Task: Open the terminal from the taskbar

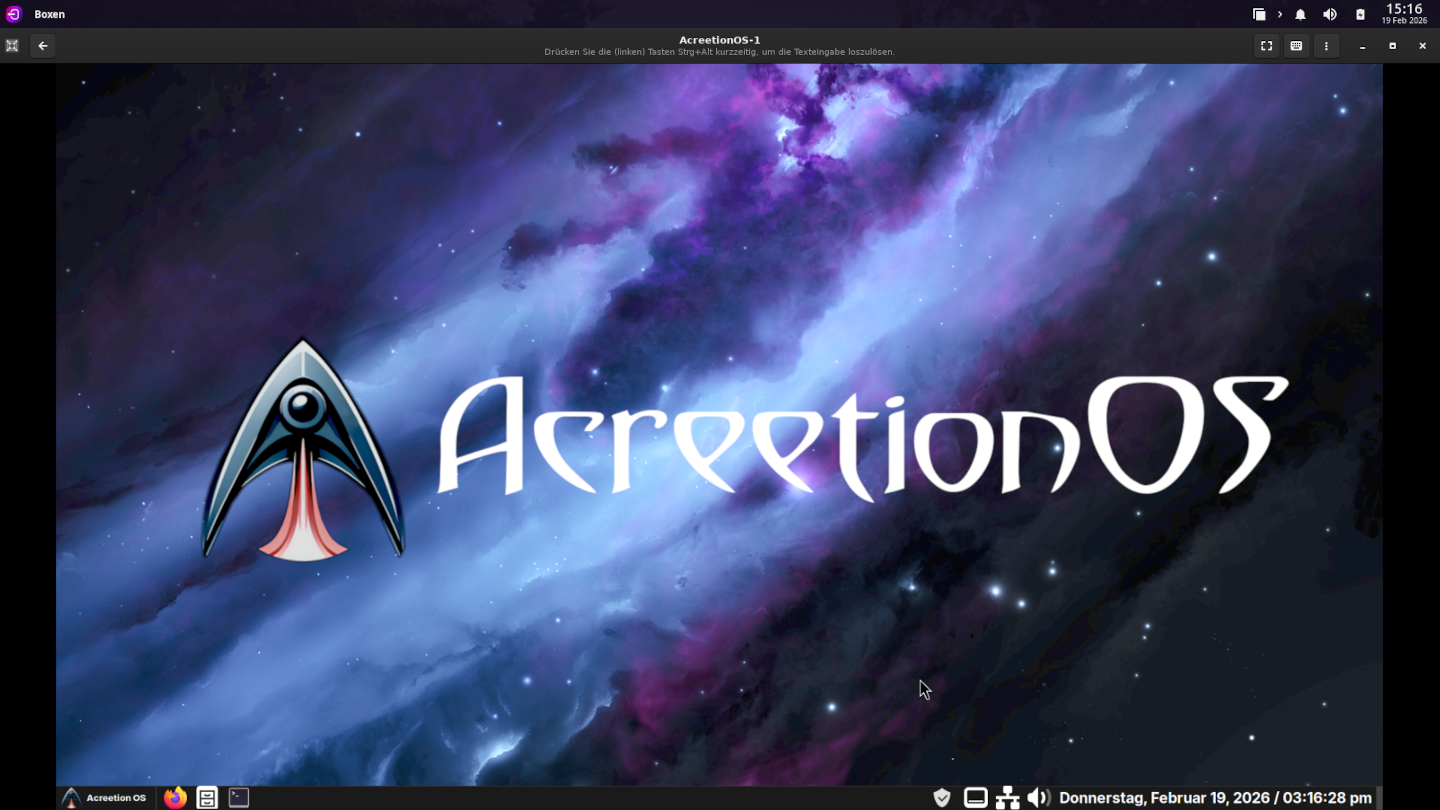Action: (238, 797)
